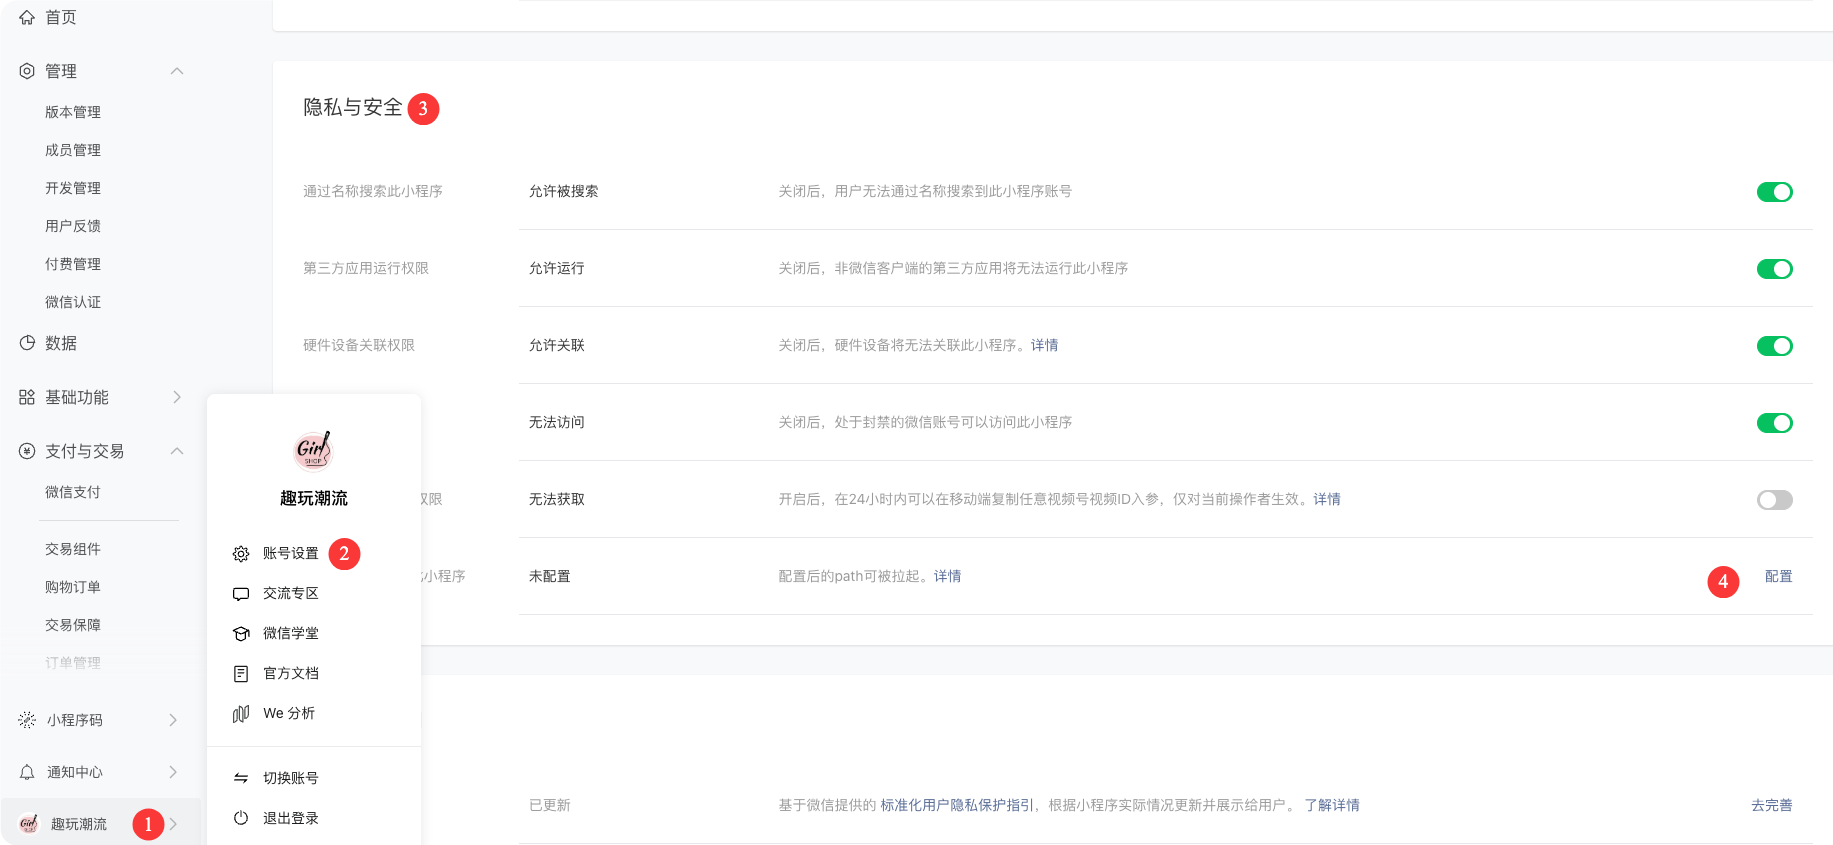
Task: Click the 趣玩潮流 avatar in popup
Action: coord(313,450)
